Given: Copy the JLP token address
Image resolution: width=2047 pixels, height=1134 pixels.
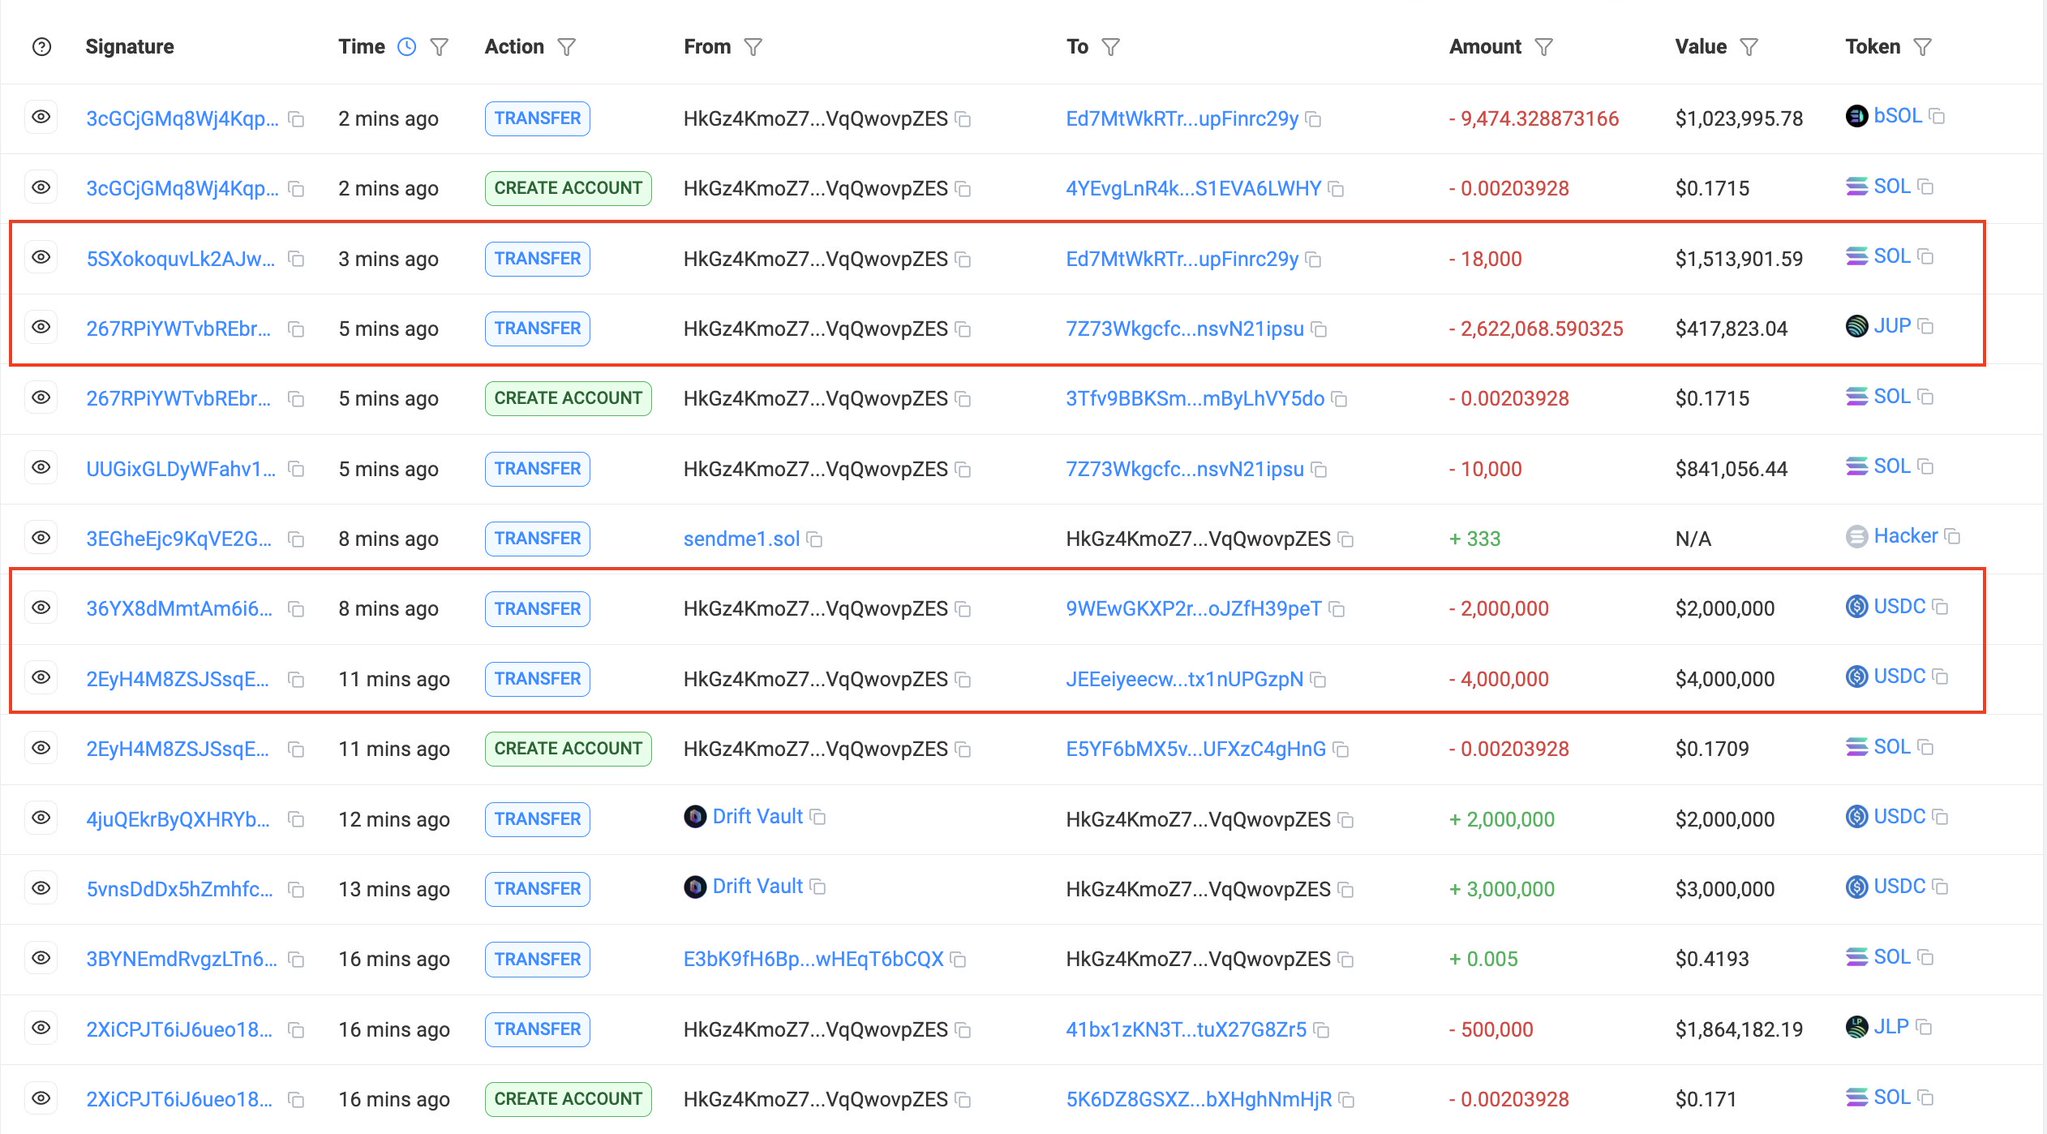Looking at the screenshot, I should [x=1924, y=1028].
